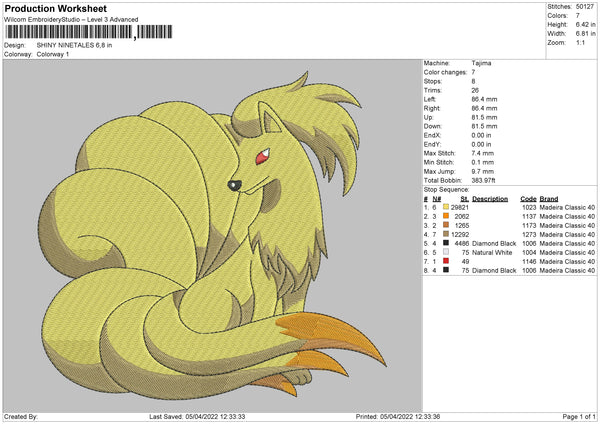Click the Ninetales embroidery design preview
Screen dimensions: 600x424
pyautogui.click(x=212, y=236)
